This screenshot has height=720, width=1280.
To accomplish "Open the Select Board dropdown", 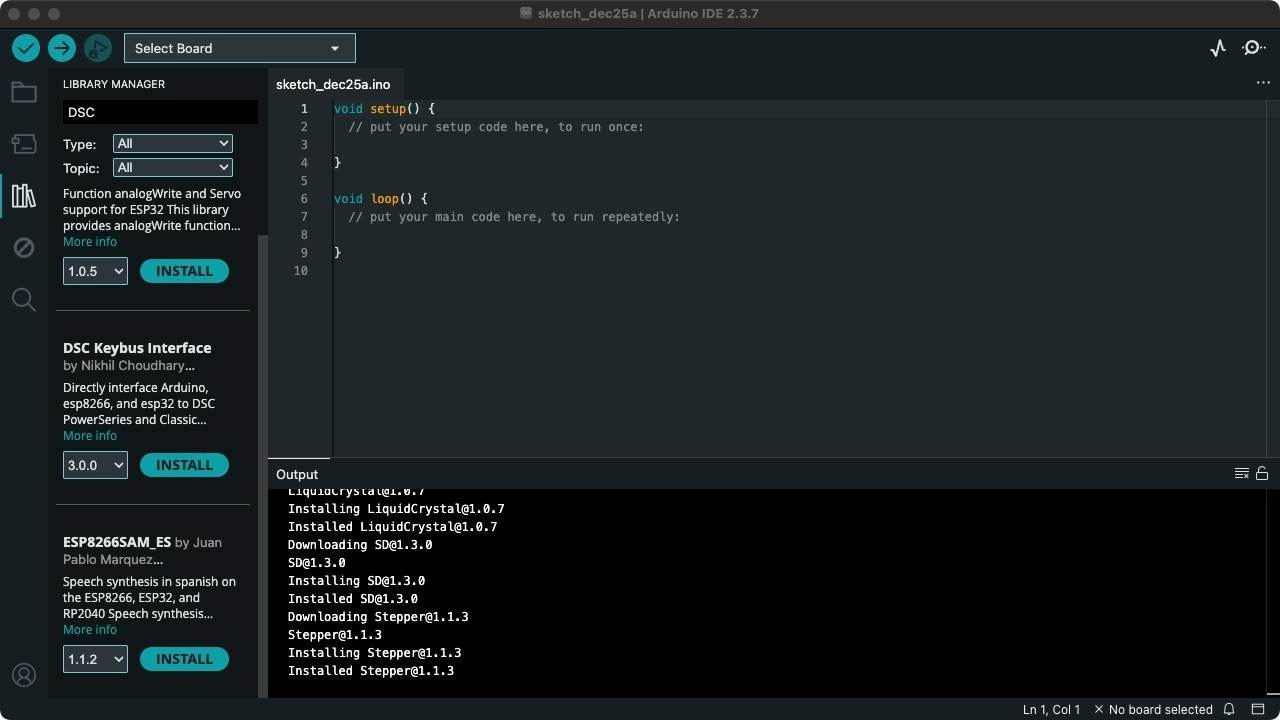I will (x=239, y=48).
